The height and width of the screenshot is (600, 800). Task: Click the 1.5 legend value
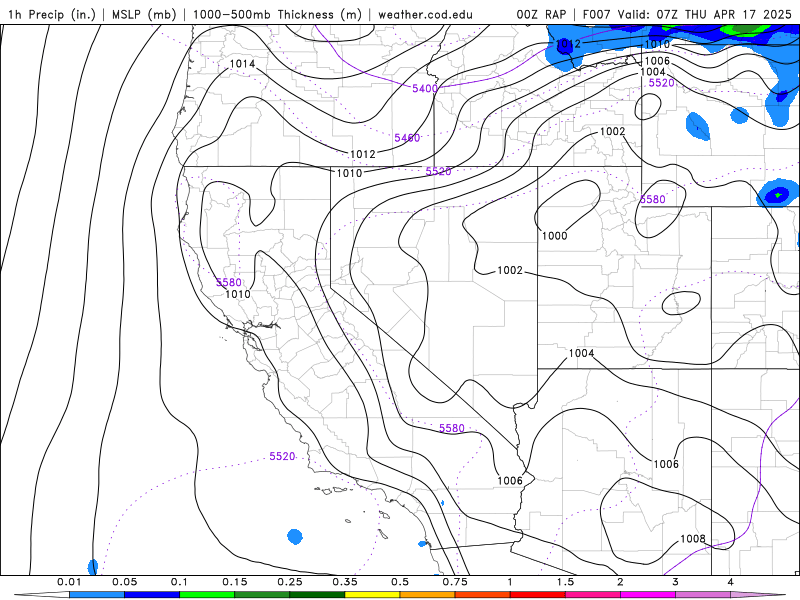(x=565, y=582)
